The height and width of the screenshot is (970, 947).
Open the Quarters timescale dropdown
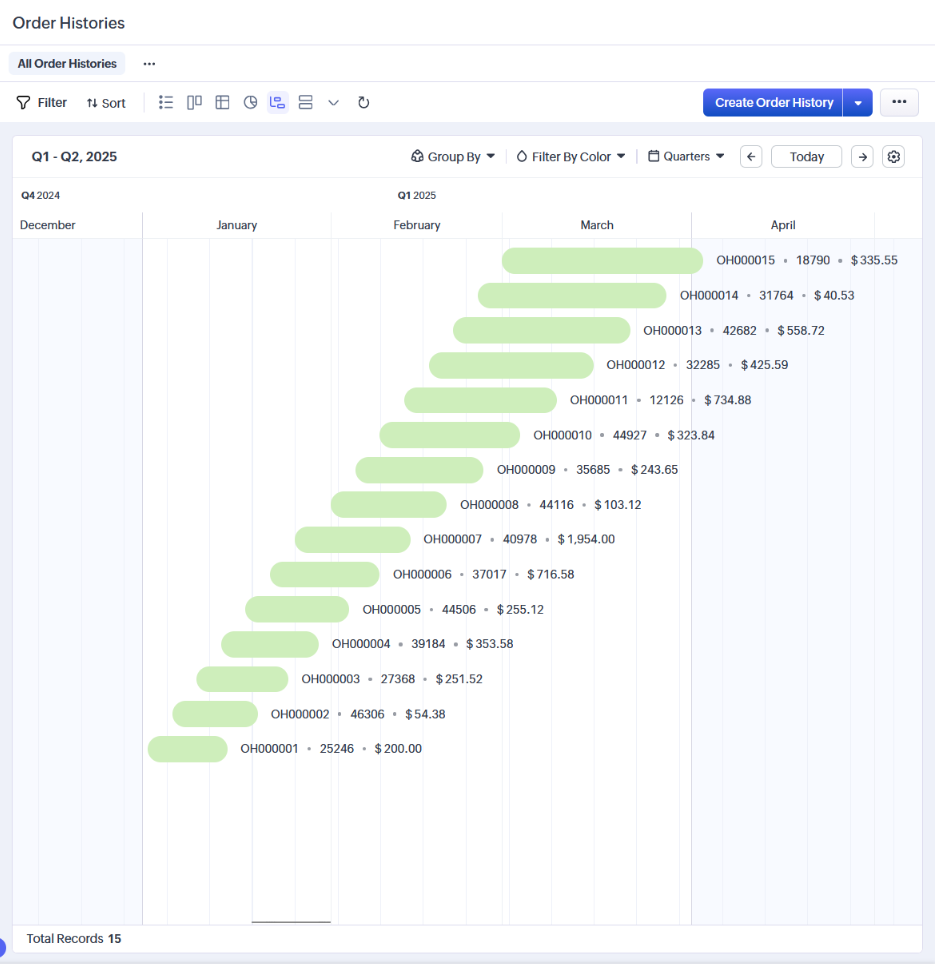pos(686,157)
